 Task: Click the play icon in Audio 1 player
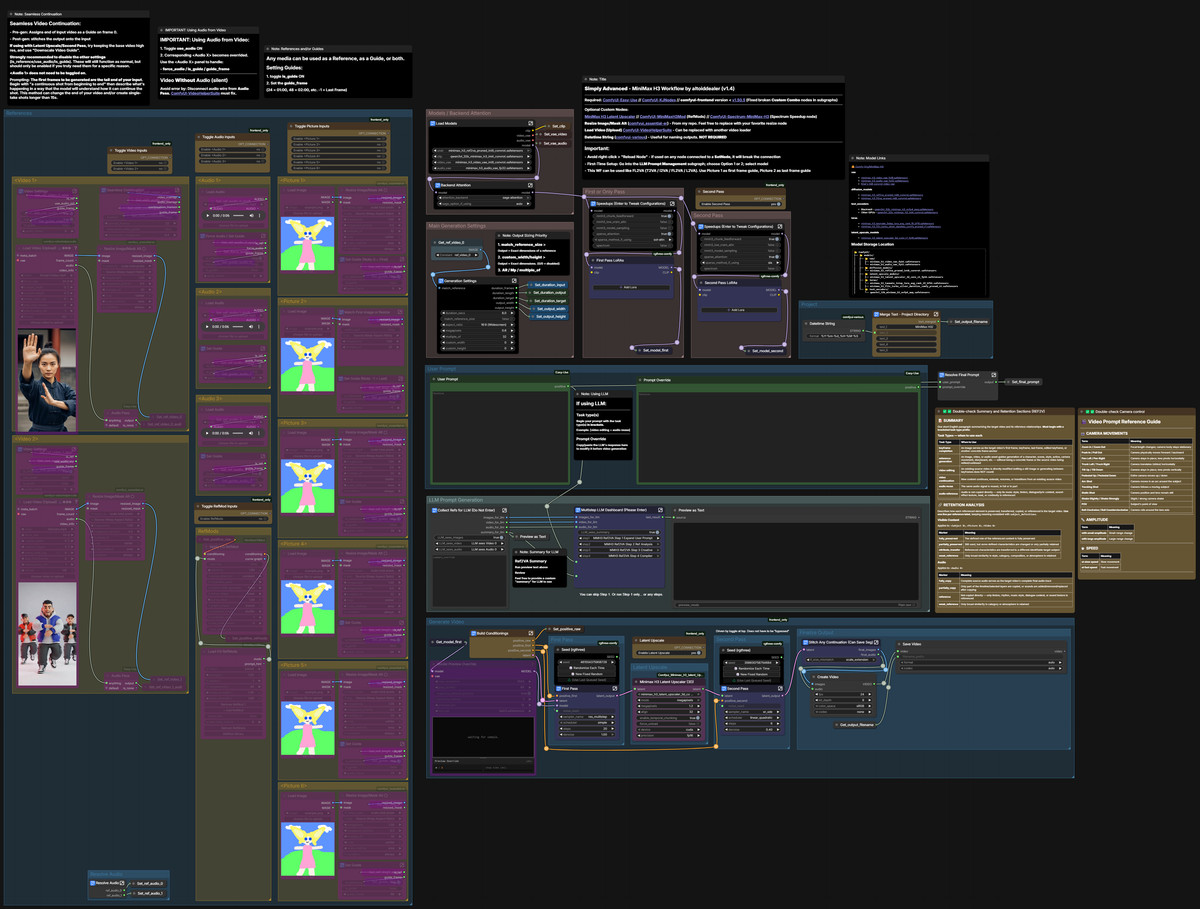(210, 216)
